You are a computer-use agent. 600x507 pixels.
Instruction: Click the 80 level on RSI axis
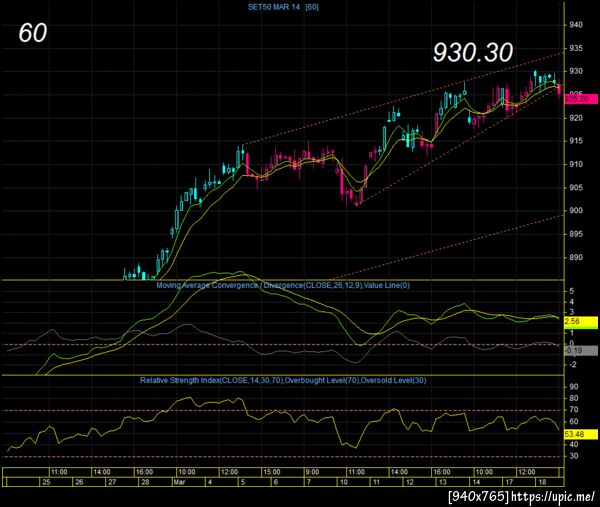(574, 398)
